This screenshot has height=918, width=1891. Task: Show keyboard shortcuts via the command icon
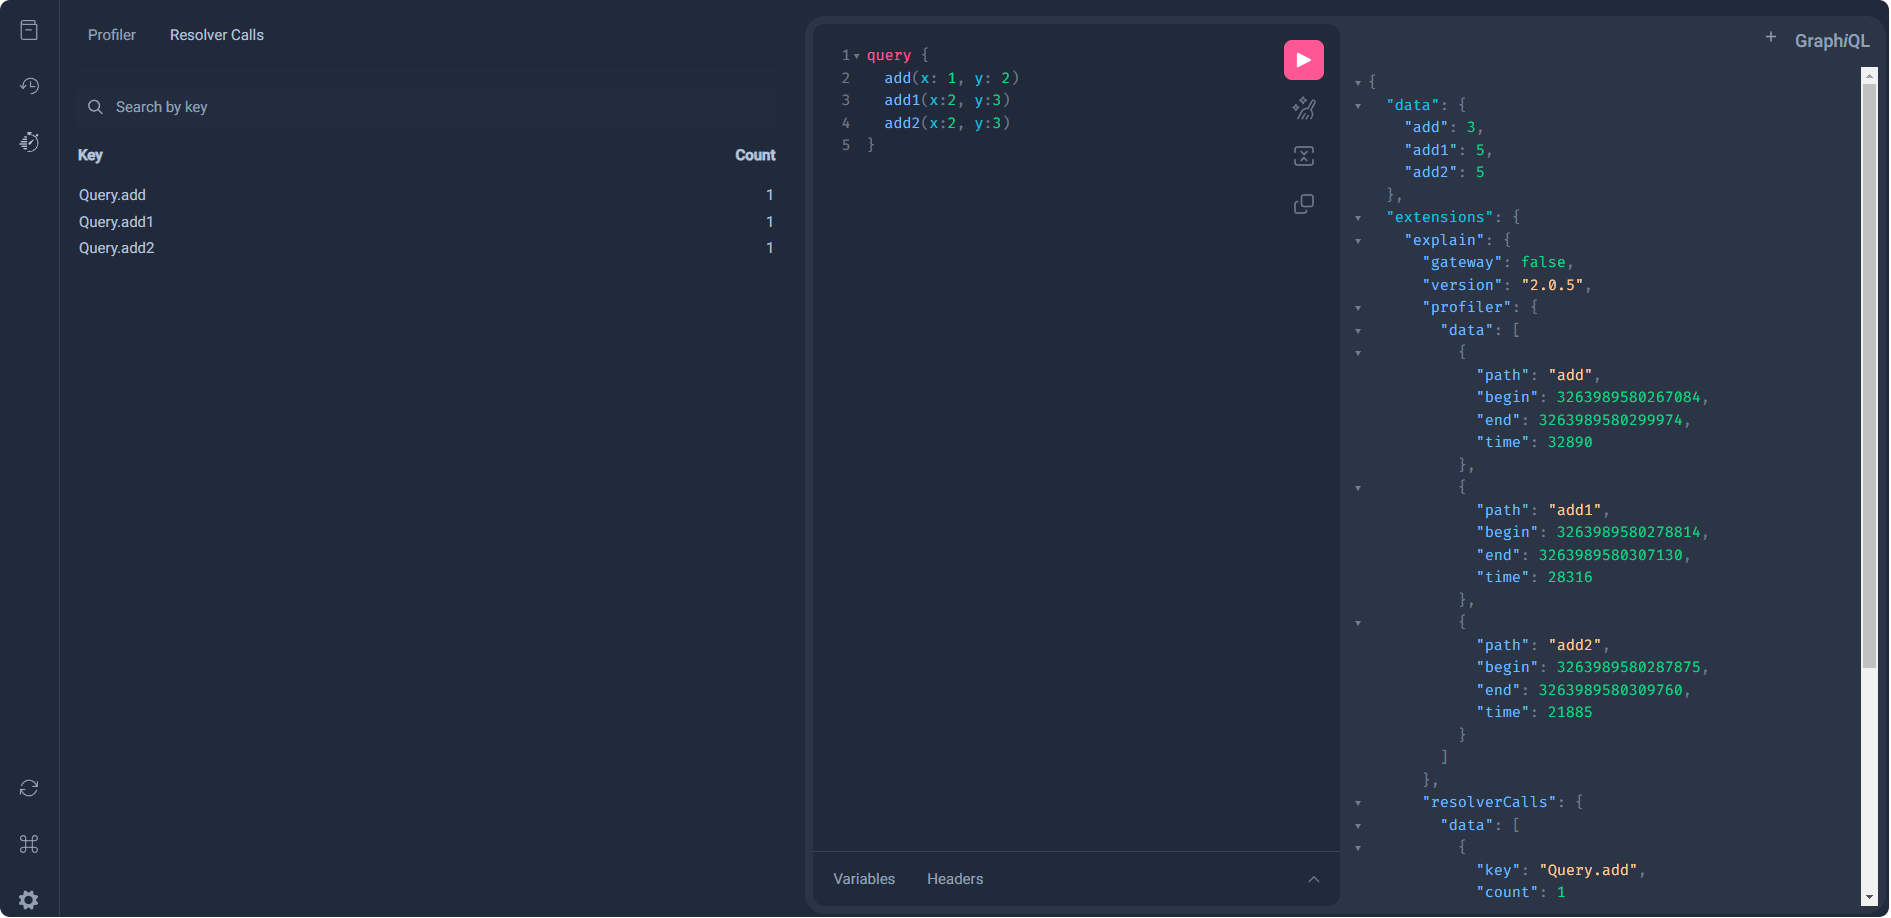[x=29, y=844]
